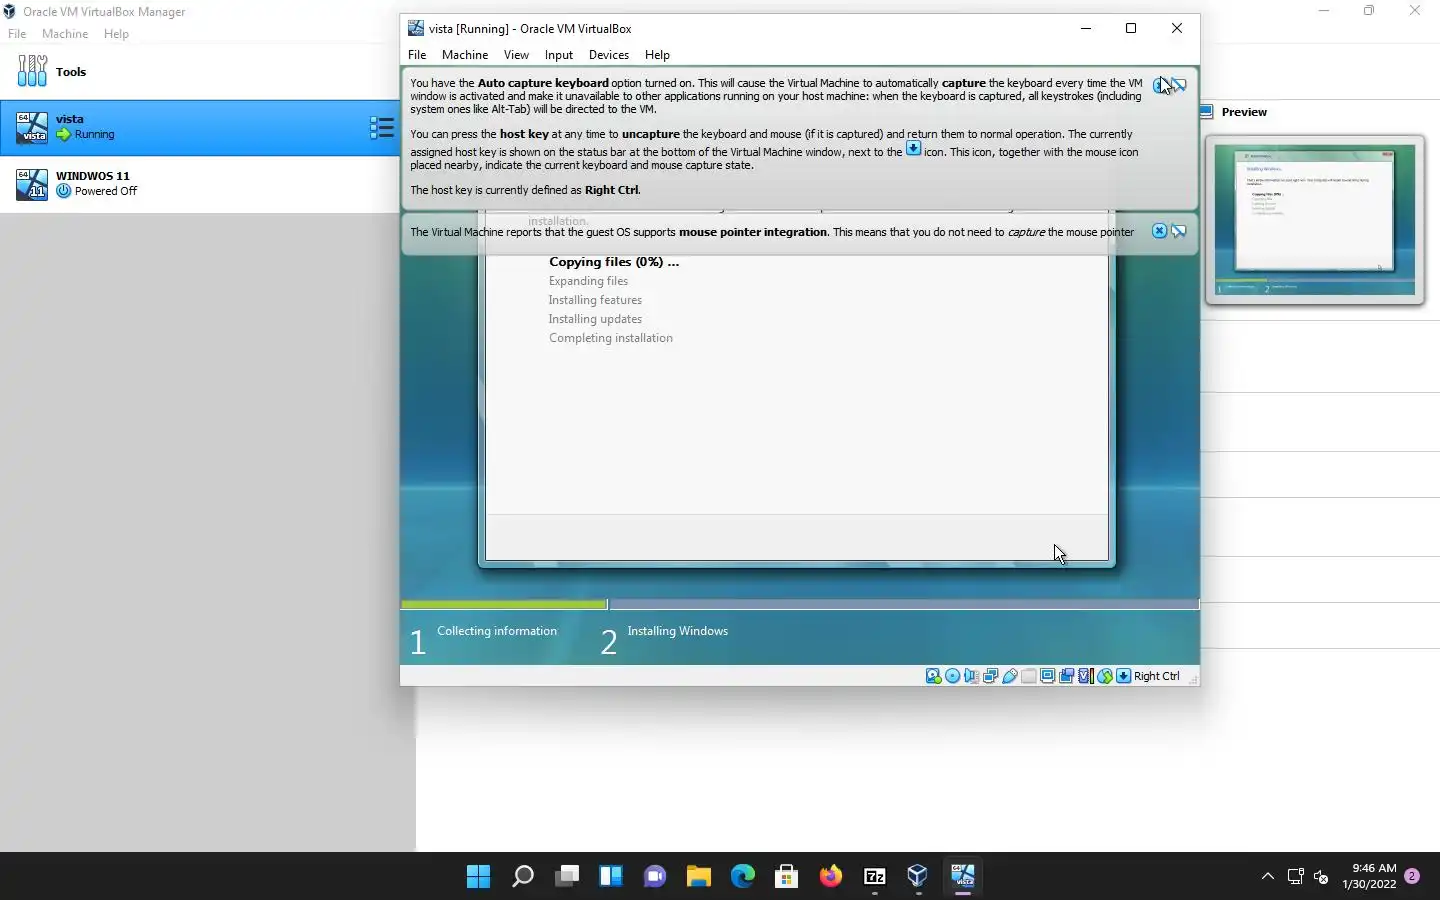1440x900 pixels.
Task: Open taskbar Search
Action: coord(523,877)
